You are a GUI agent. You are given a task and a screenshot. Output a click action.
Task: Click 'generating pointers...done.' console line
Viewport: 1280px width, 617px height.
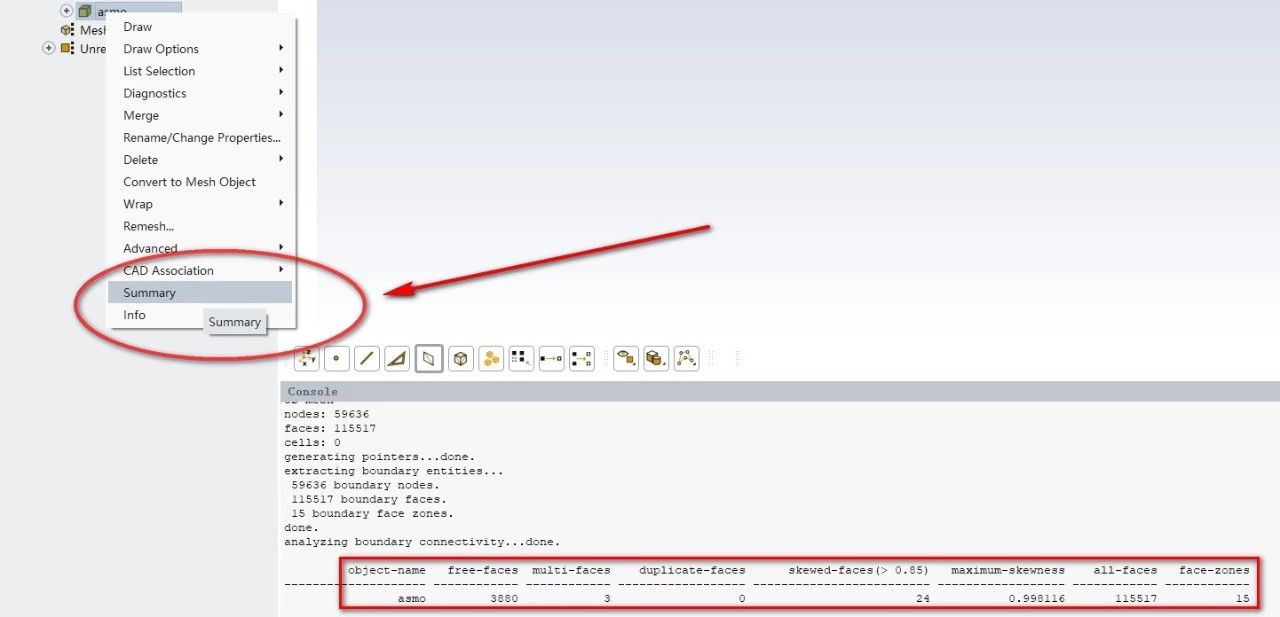(380, 456)
